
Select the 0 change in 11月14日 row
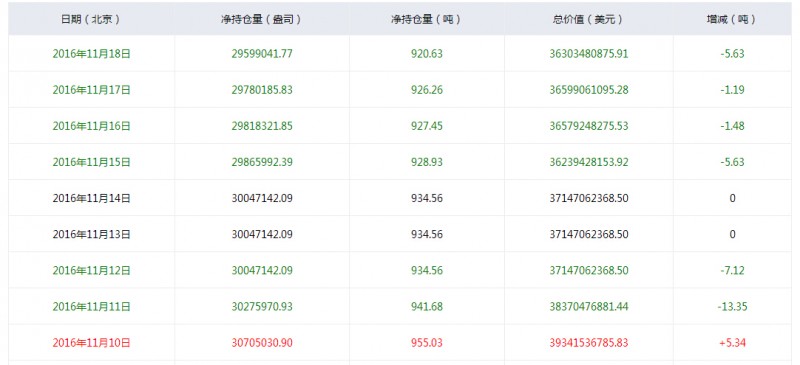[733, 198]
